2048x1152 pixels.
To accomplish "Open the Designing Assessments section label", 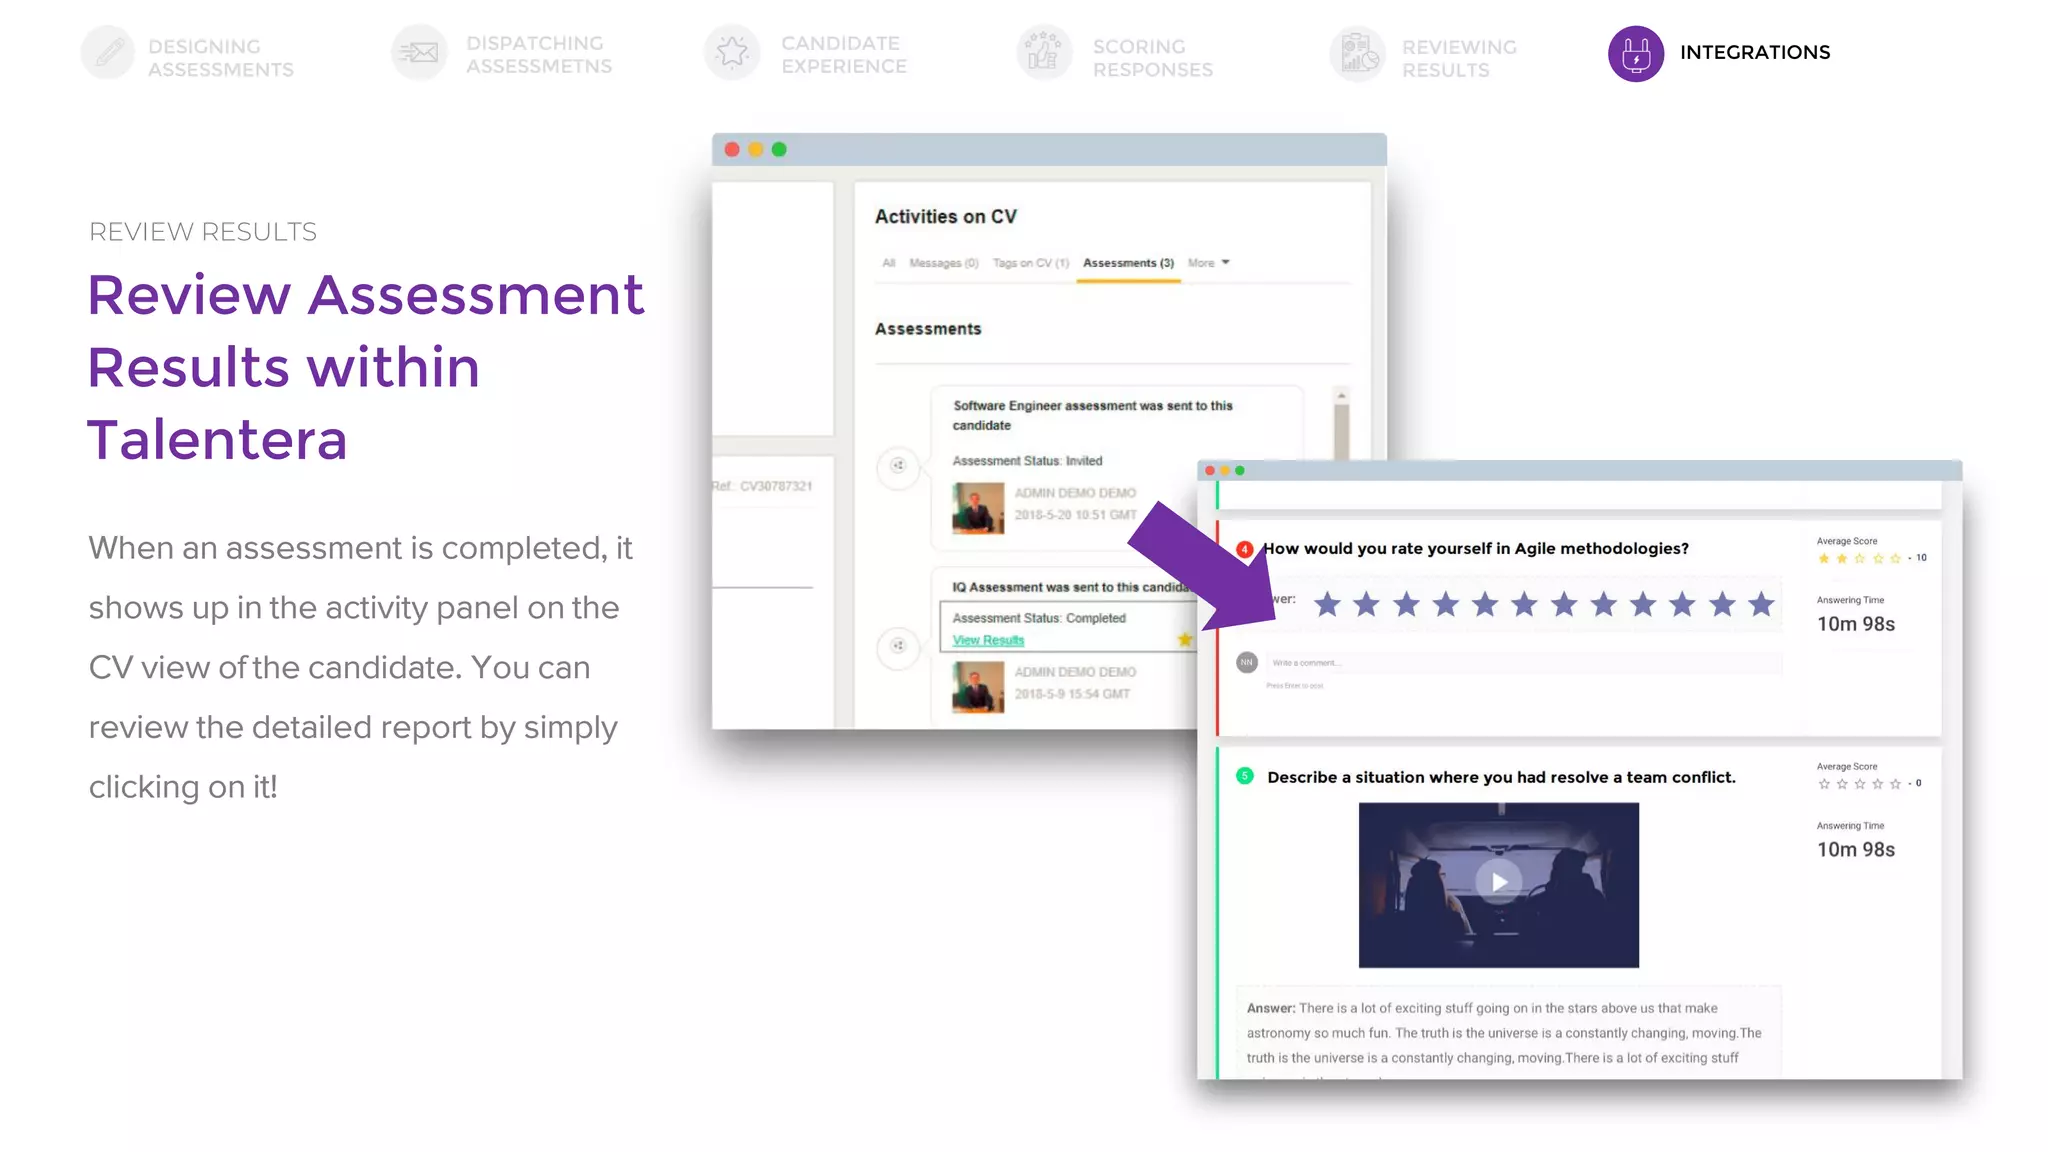I will (221, 58).
